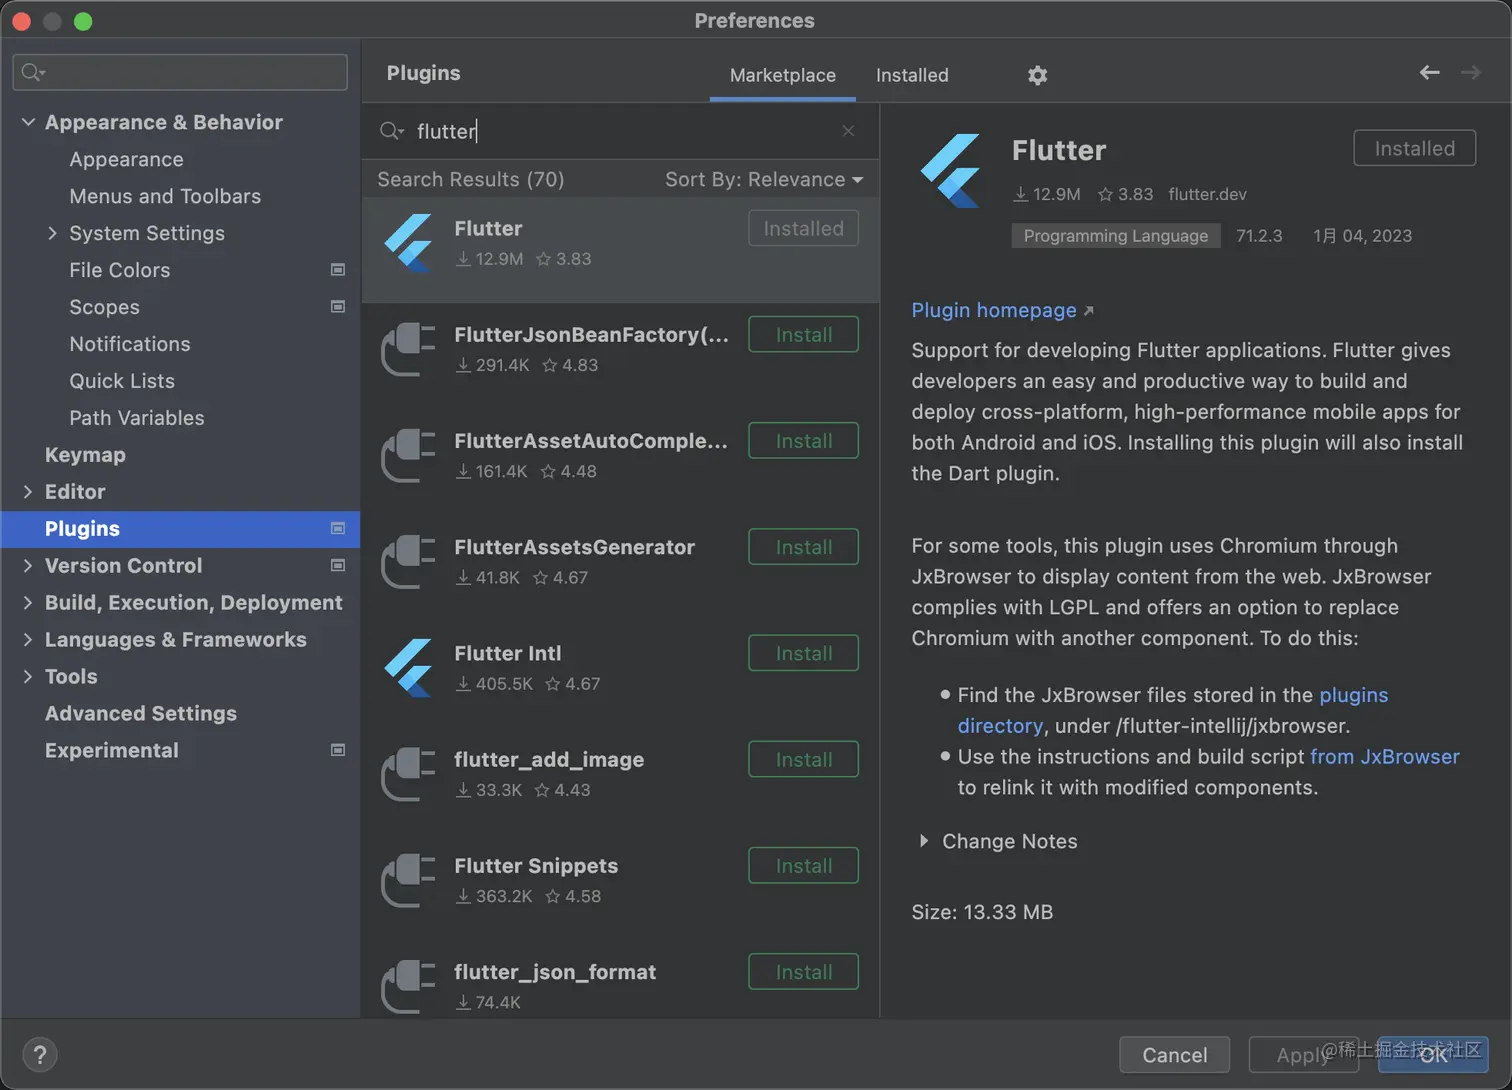The image size is (1512, 1090).
Task: Open Notifications settings page
Action: click(x=130, y=344)
